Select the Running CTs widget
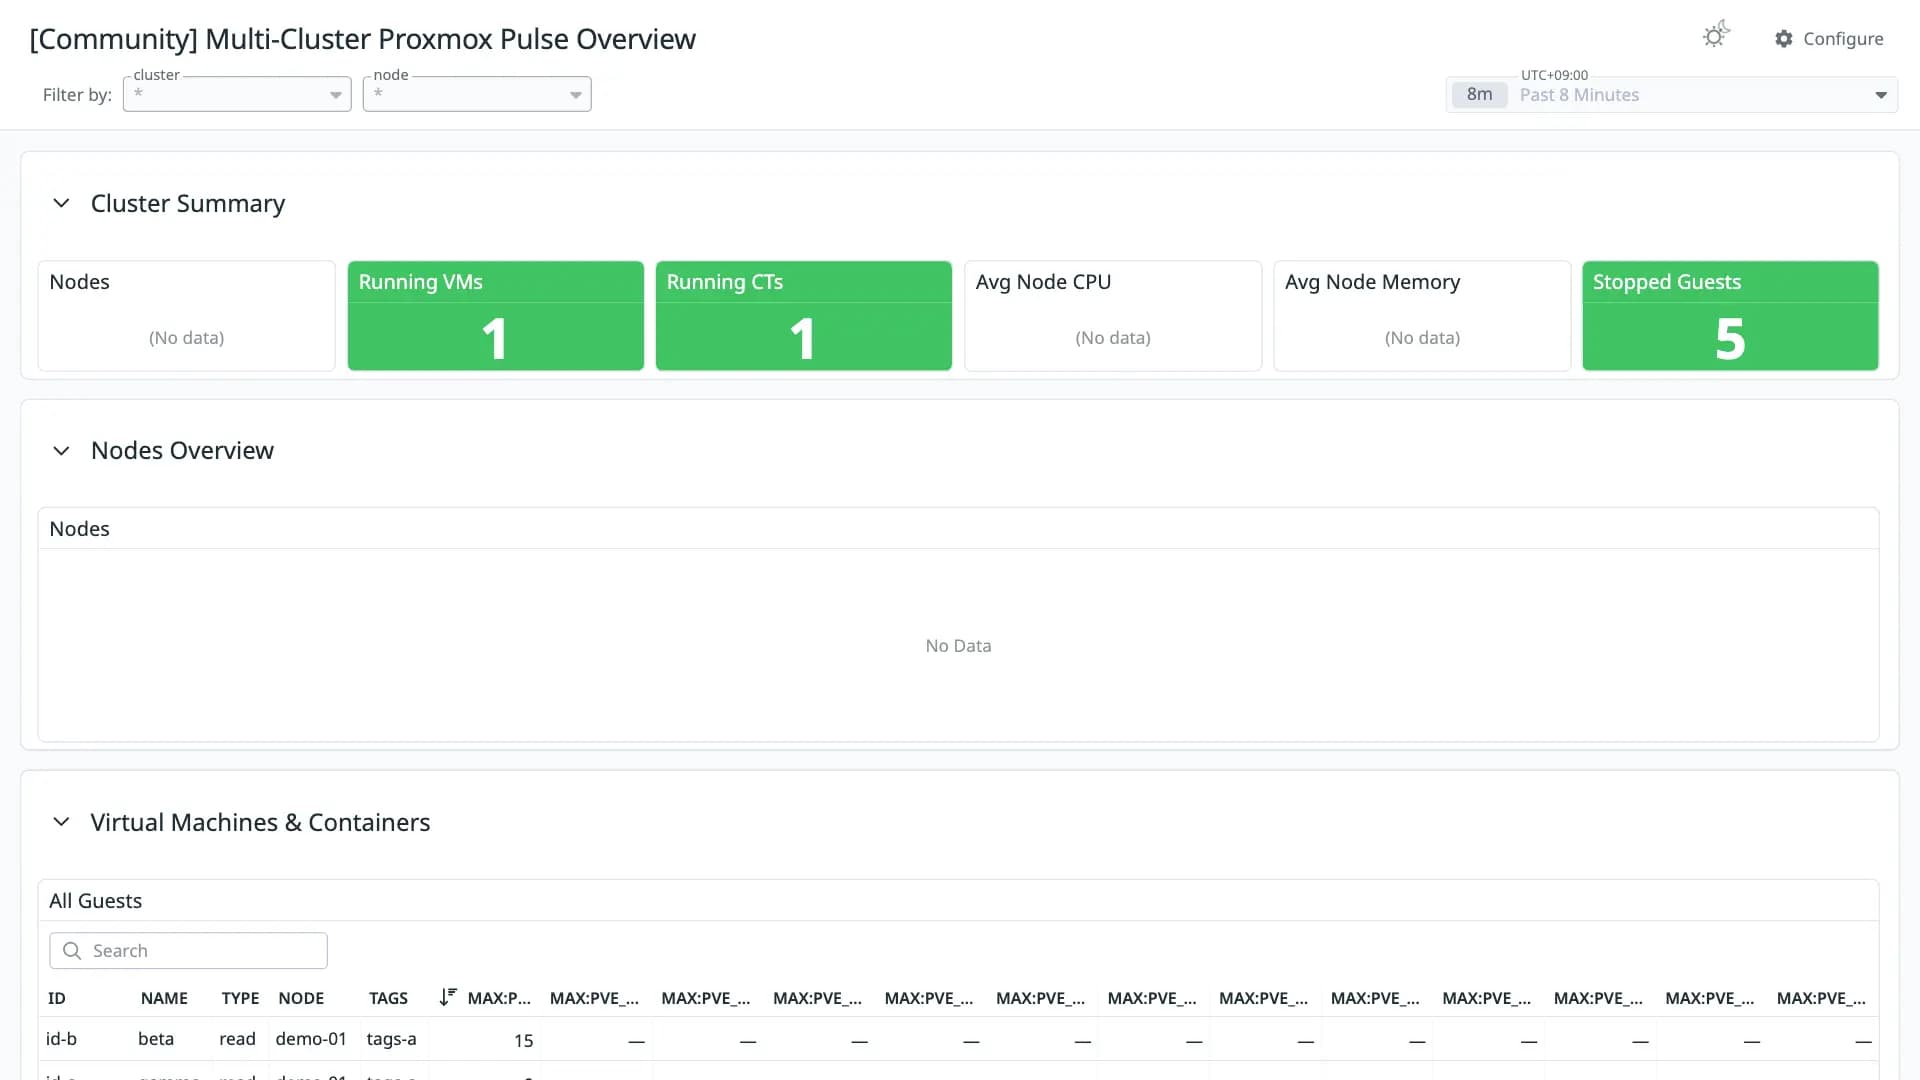 point(804,316)
